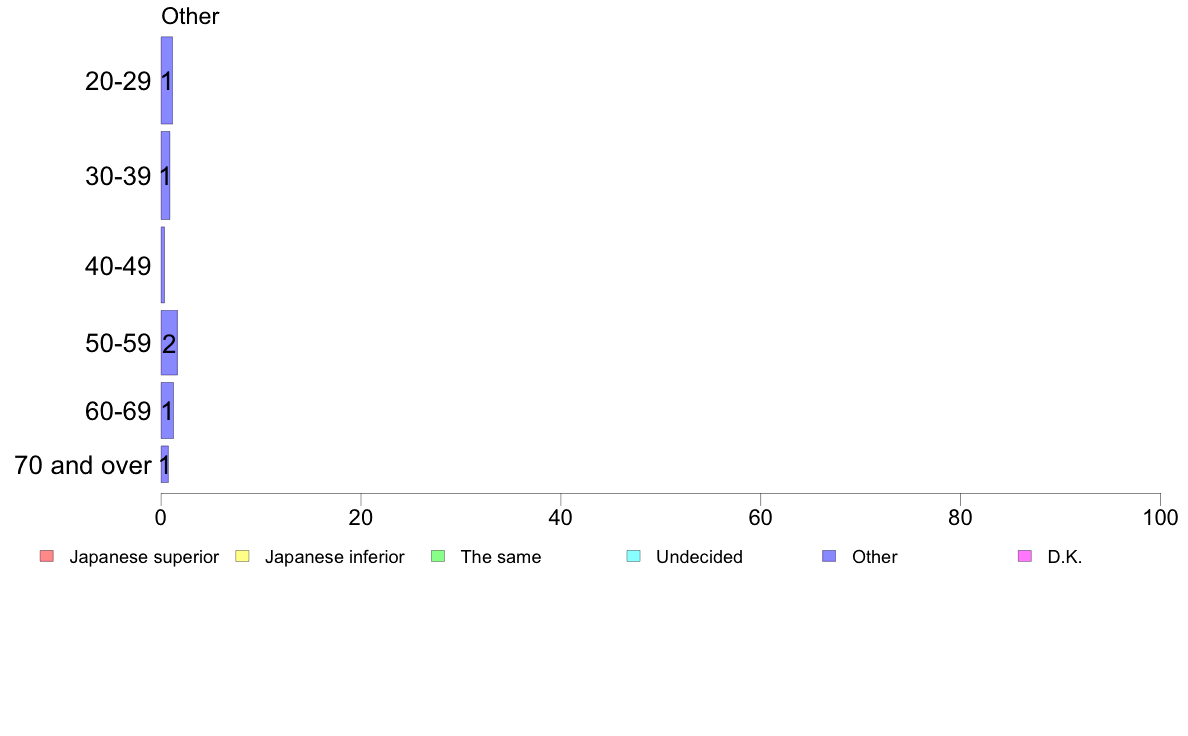Select the 70 and over bar
This screenshot has width=1188, height=736.
coord(164,464)
